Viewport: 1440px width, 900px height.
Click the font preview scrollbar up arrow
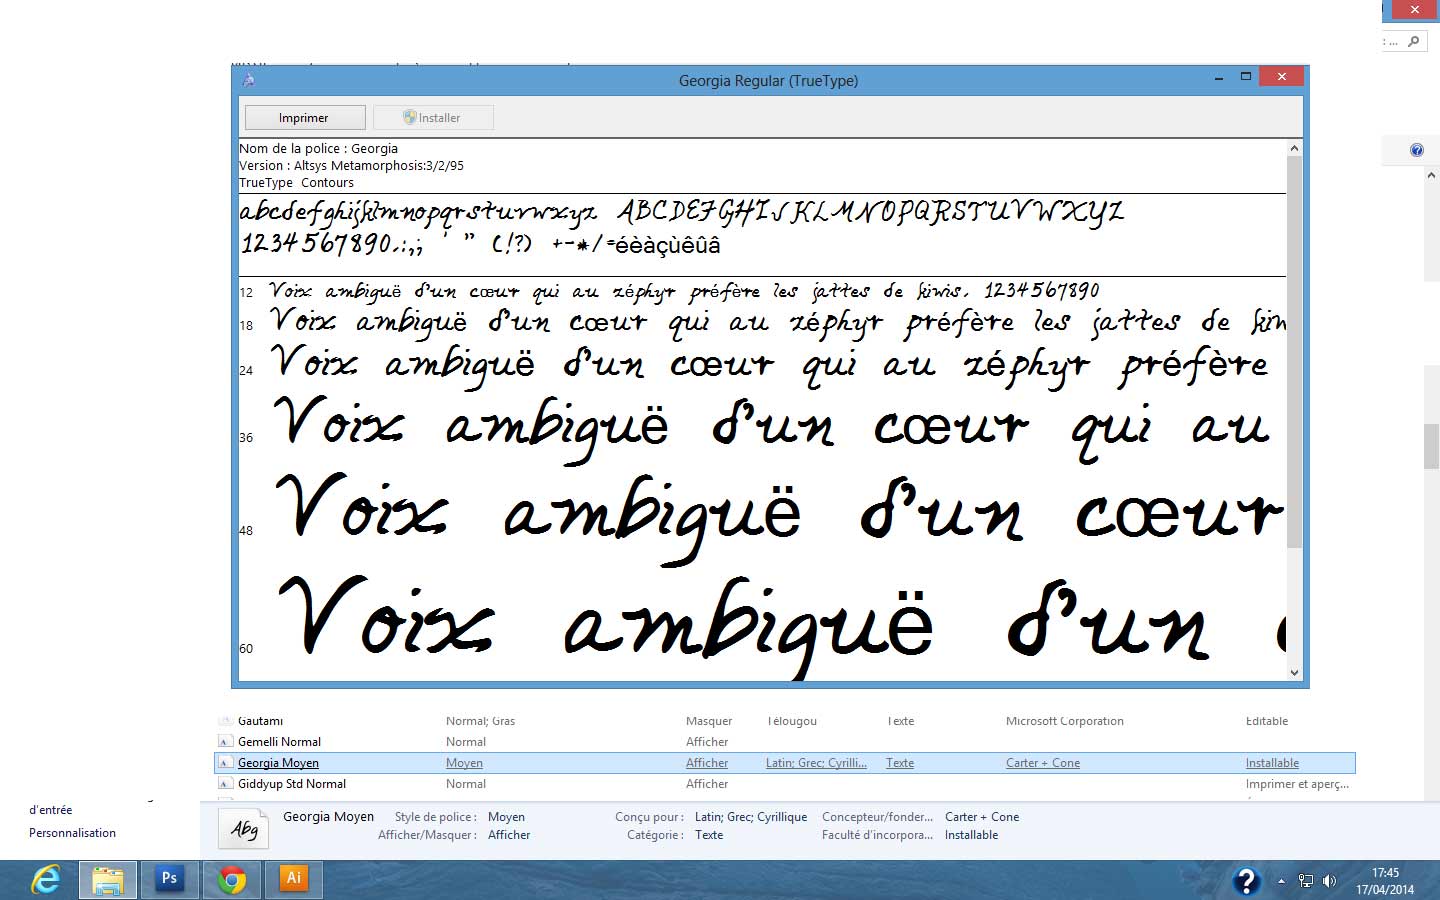1294,148
